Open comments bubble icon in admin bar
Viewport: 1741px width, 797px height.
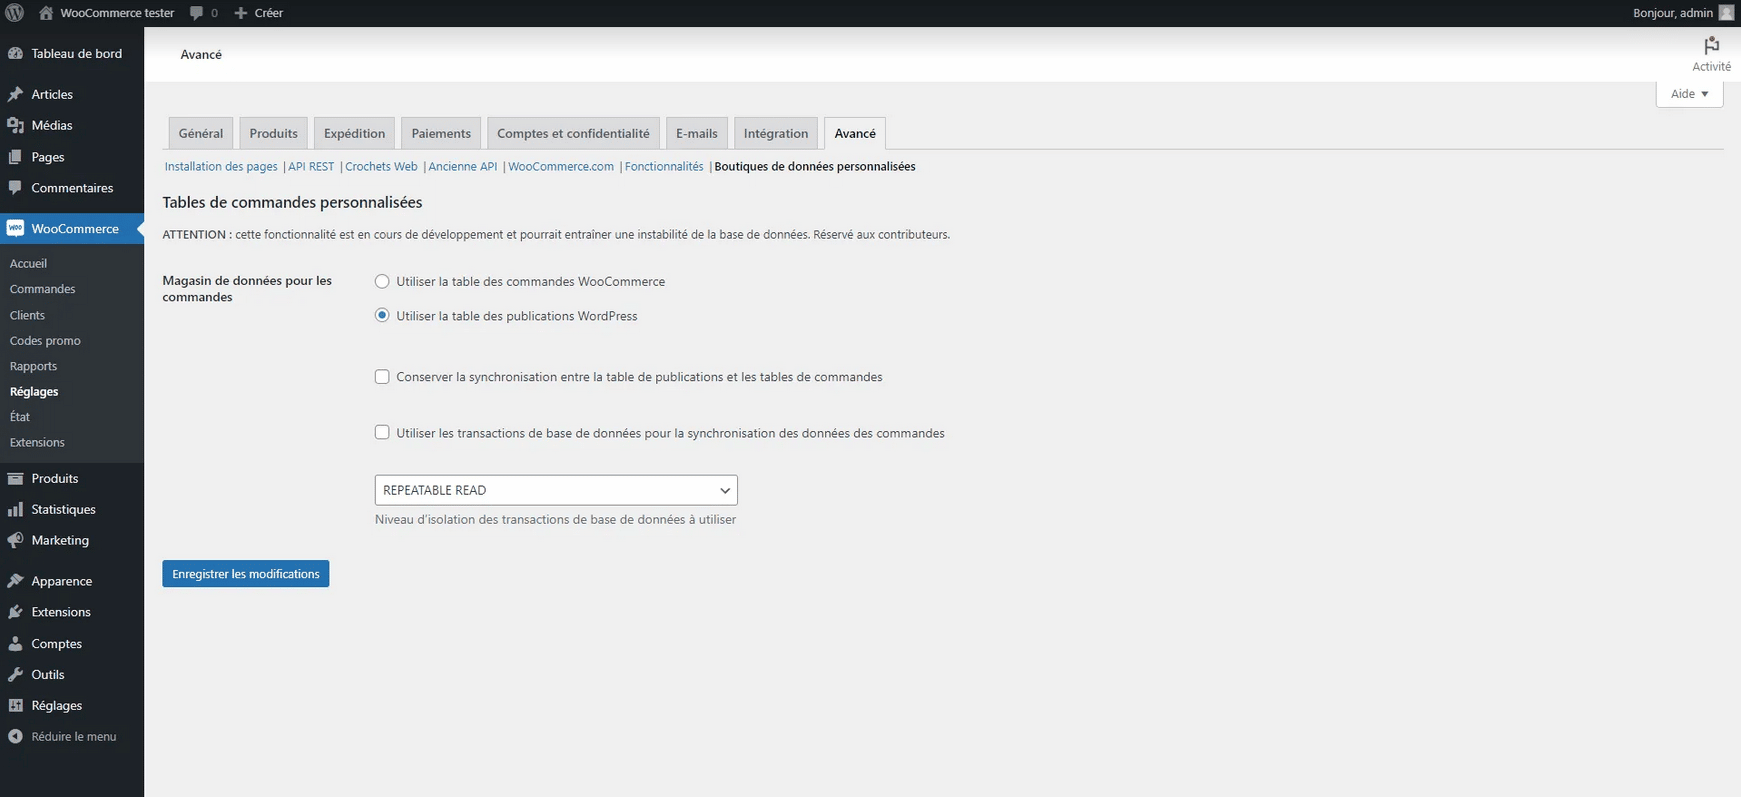(x=197, y=13)
